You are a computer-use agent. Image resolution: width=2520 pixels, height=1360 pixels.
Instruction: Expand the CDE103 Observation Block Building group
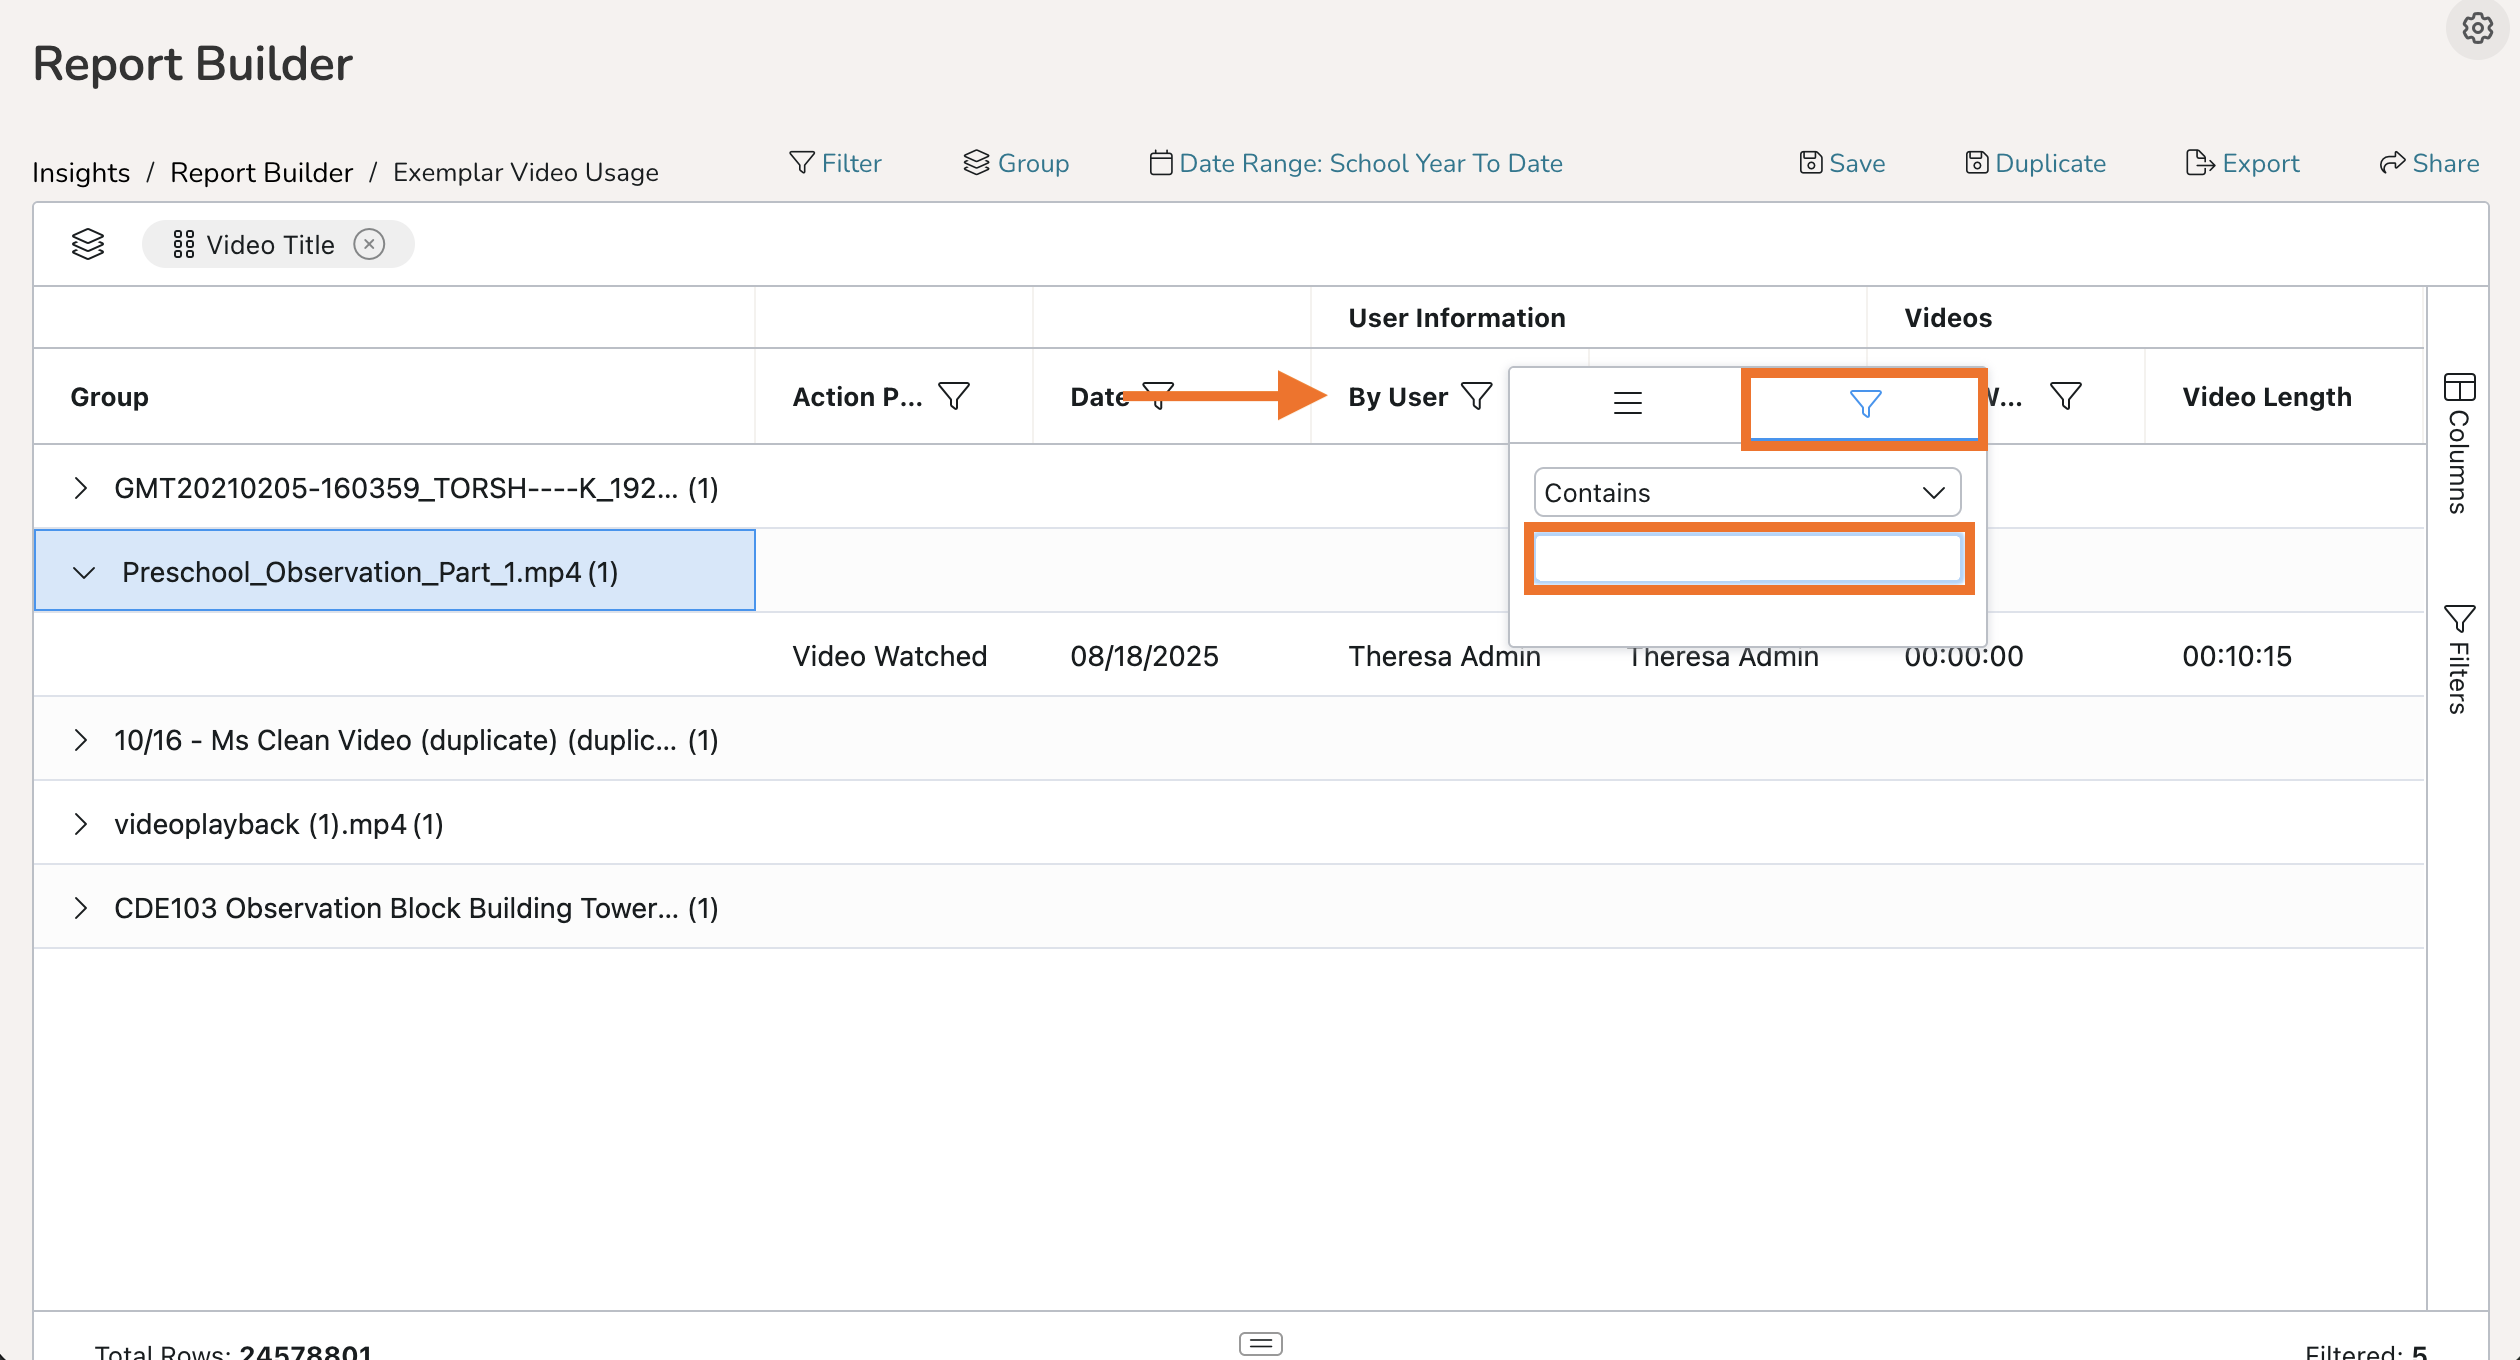coord(81,908)
